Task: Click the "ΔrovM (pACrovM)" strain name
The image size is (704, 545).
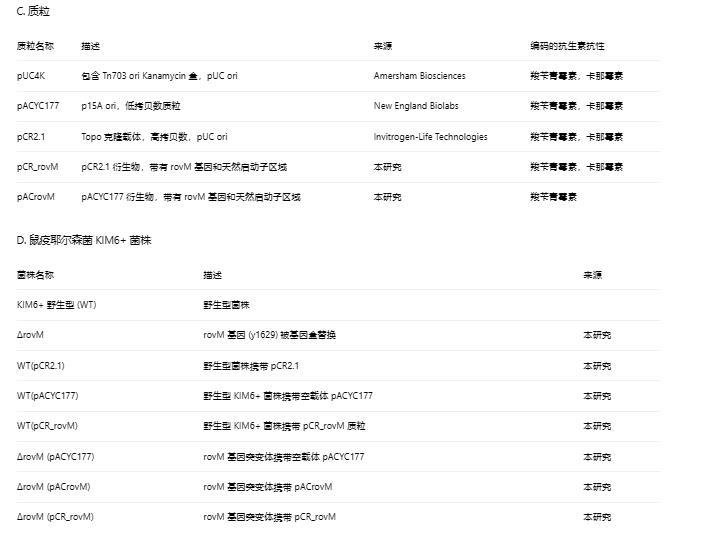Action: click(x=53, y=487)
